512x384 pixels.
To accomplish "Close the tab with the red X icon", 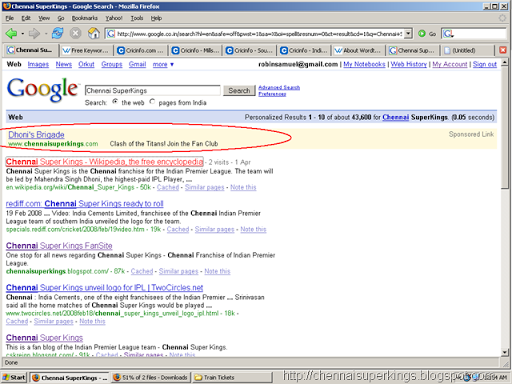I will [x=503, y=50].
